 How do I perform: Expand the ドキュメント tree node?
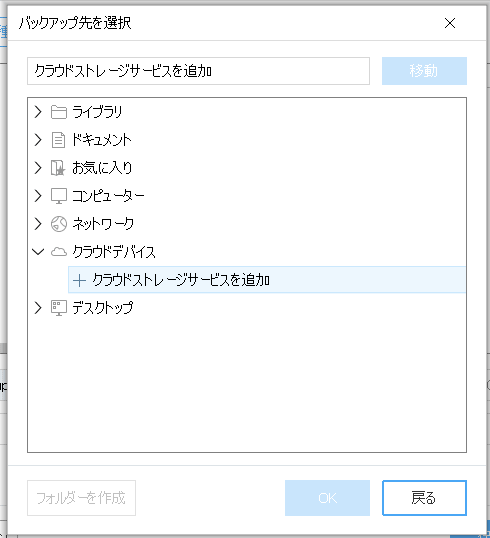(38, 140)
